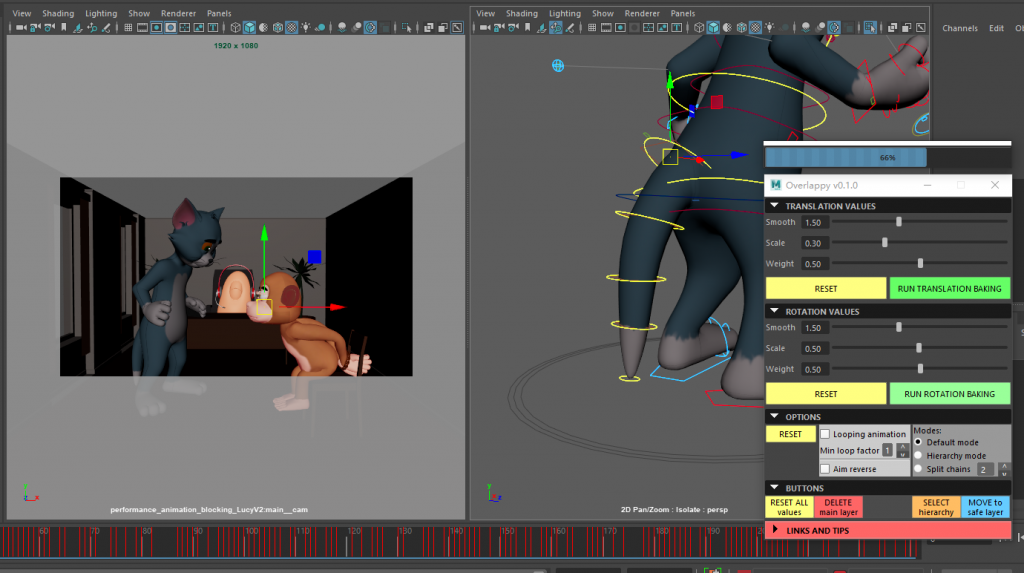Select Default mode radio button

pyautogui.click(x=918, y=442)
